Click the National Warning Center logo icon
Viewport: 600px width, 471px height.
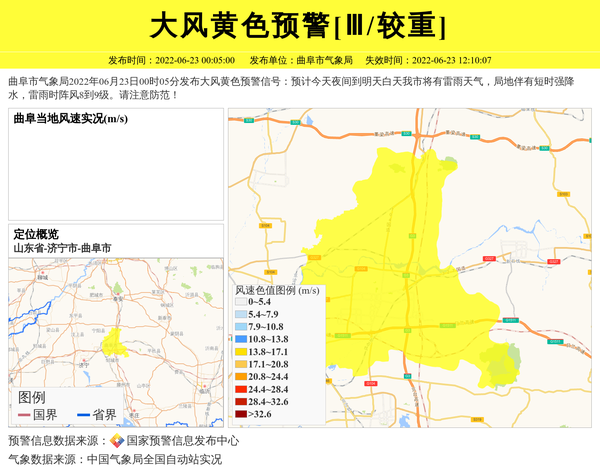pyautogui.click(x=117, y=441)
